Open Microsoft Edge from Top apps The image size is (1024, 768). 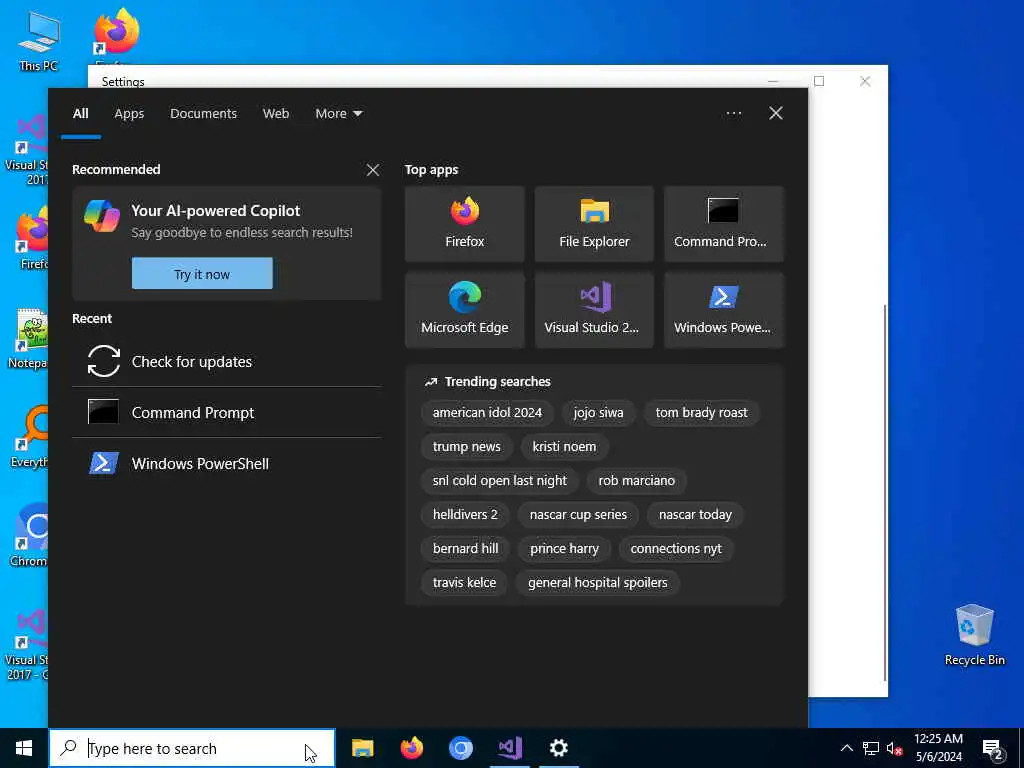pos(464,310)
